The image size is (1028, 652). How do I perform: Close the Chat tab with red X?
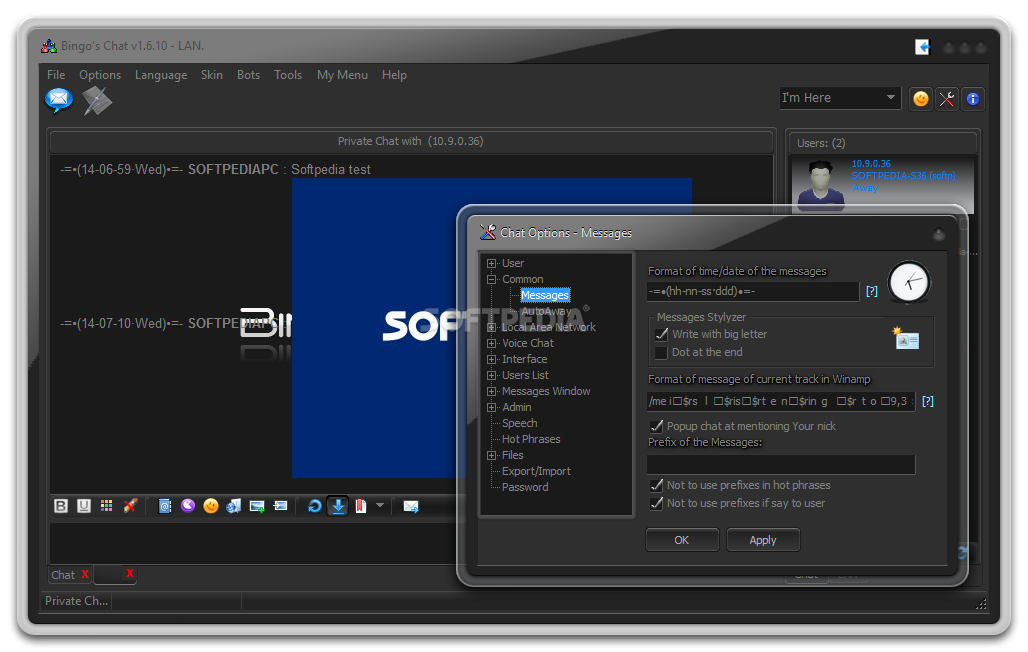tap(85, 575)
